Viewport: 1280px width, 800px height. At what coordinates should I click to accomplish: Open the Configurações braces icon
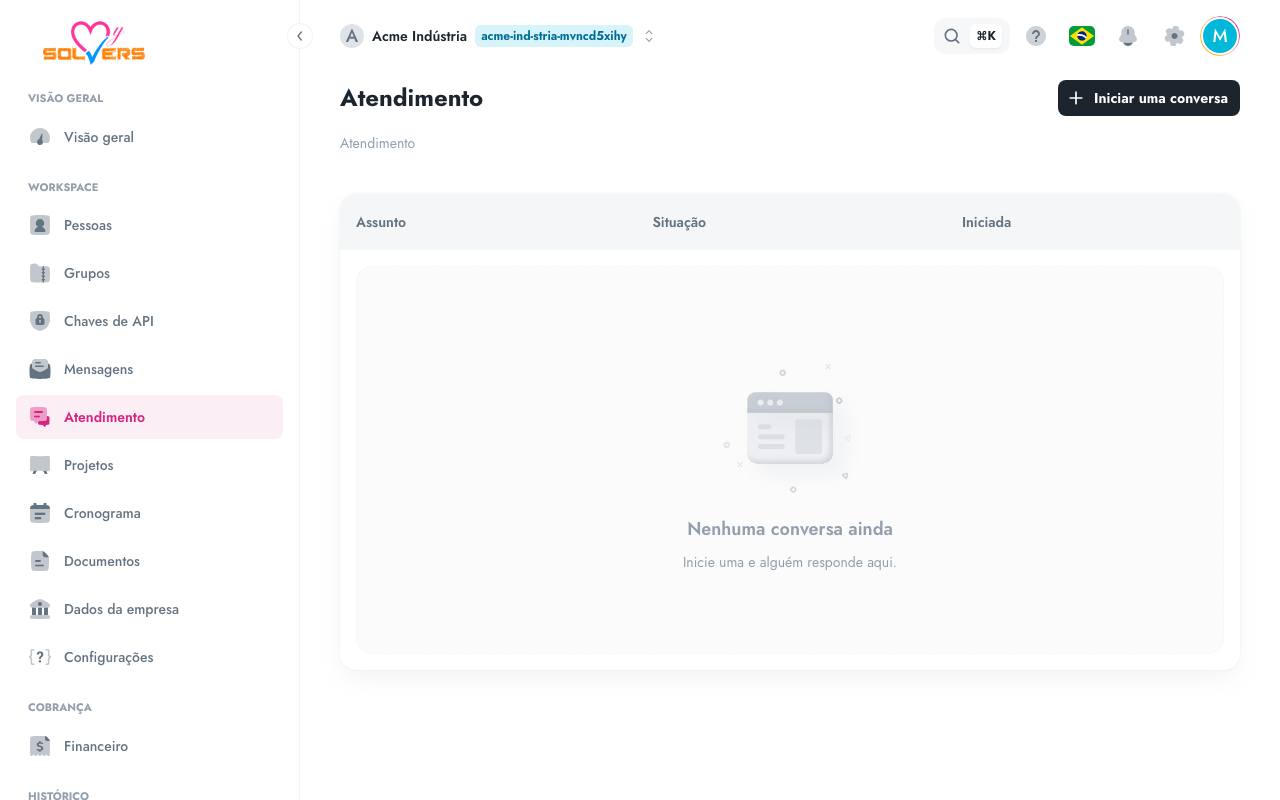pyautogui.click(x=40, y=657)
